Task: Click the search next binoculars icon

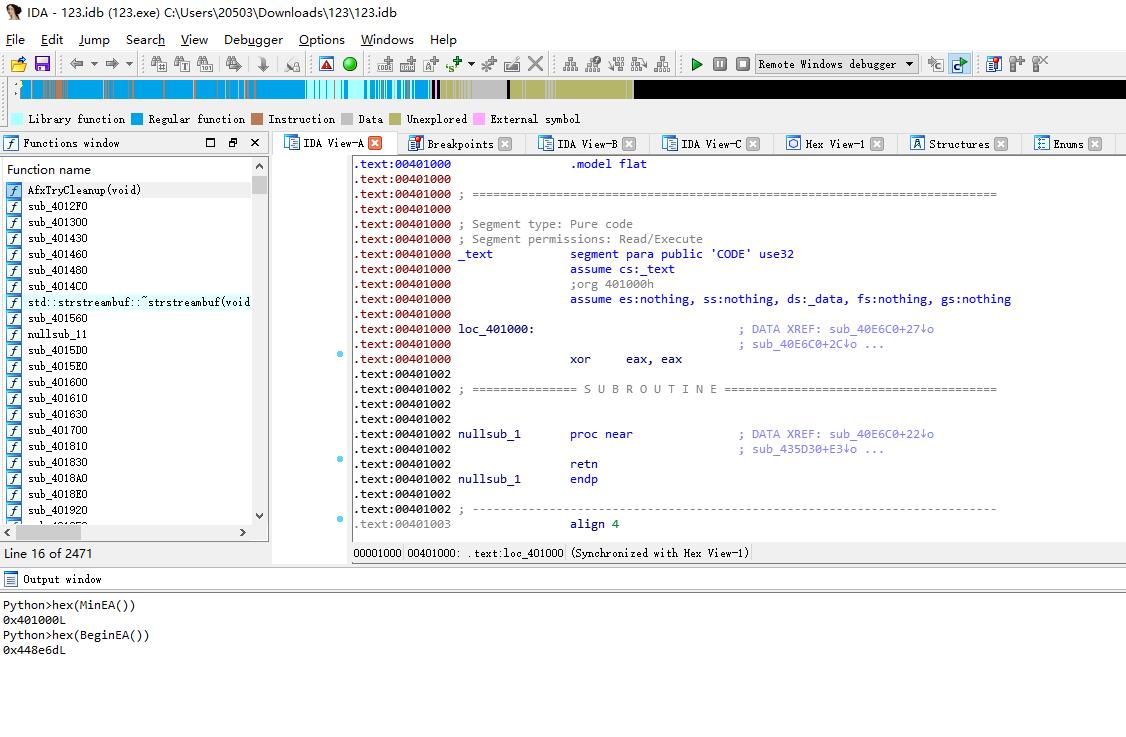Action: [233, 64]
